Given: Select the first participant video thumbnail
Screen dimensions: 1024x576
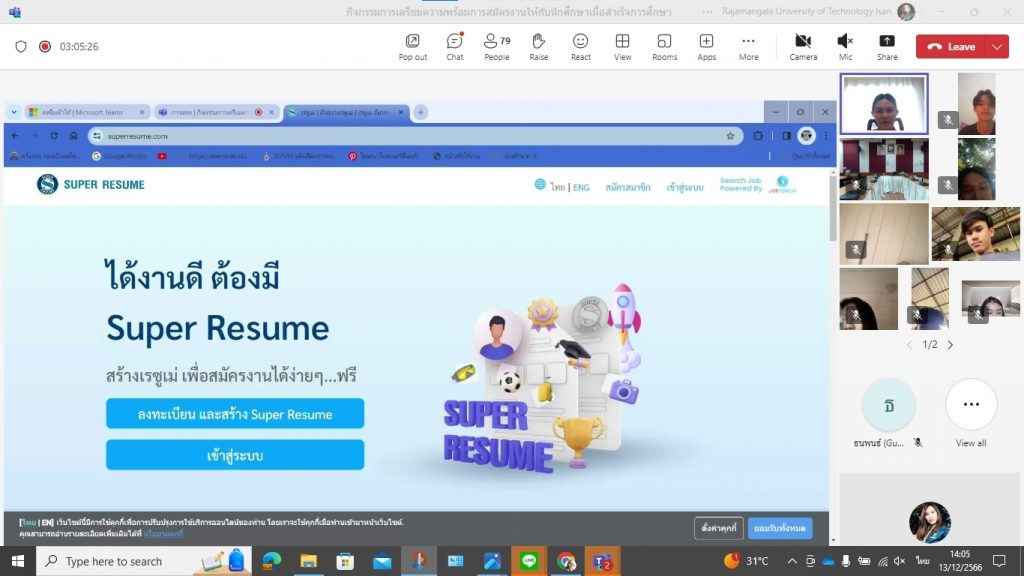Looking at the screenshot, I should pos(883,104).
